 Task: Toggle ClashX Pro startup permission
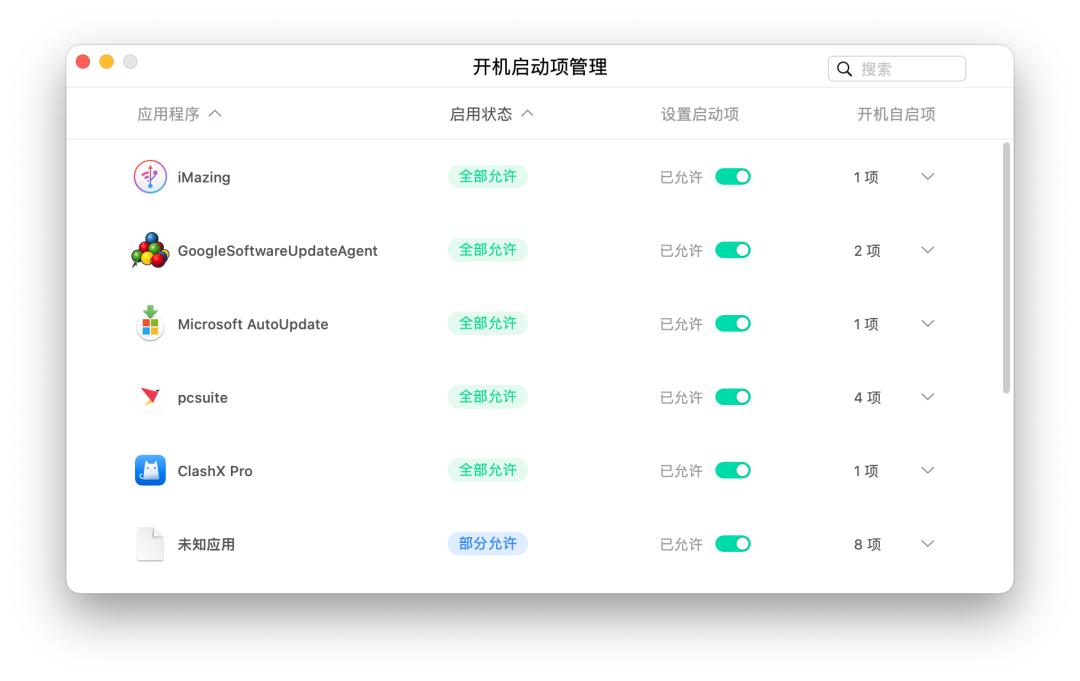pos(732,470)
